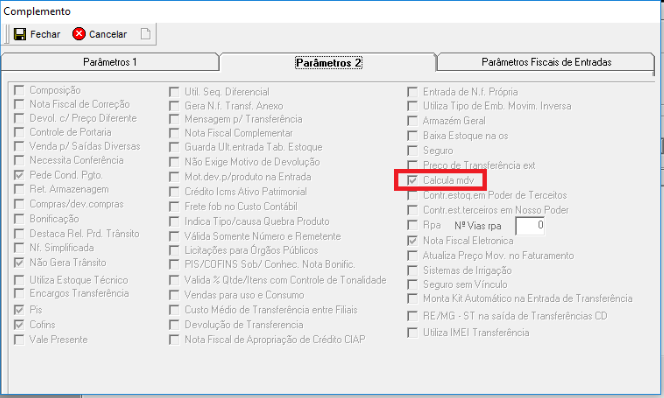Uncheck Nota Fiscal Eletronica checkbox
Viewport: 664px width, 398px height.
pos(412,240)
